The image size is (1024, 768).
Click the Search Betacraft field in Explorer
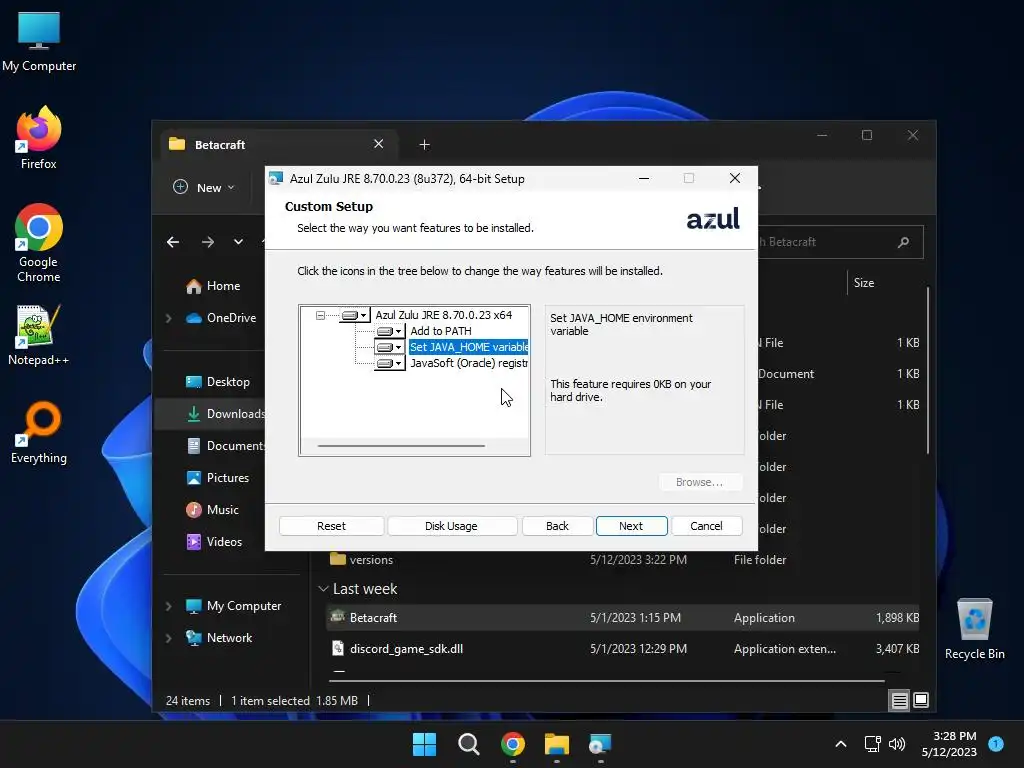click(x=839, y=242)
